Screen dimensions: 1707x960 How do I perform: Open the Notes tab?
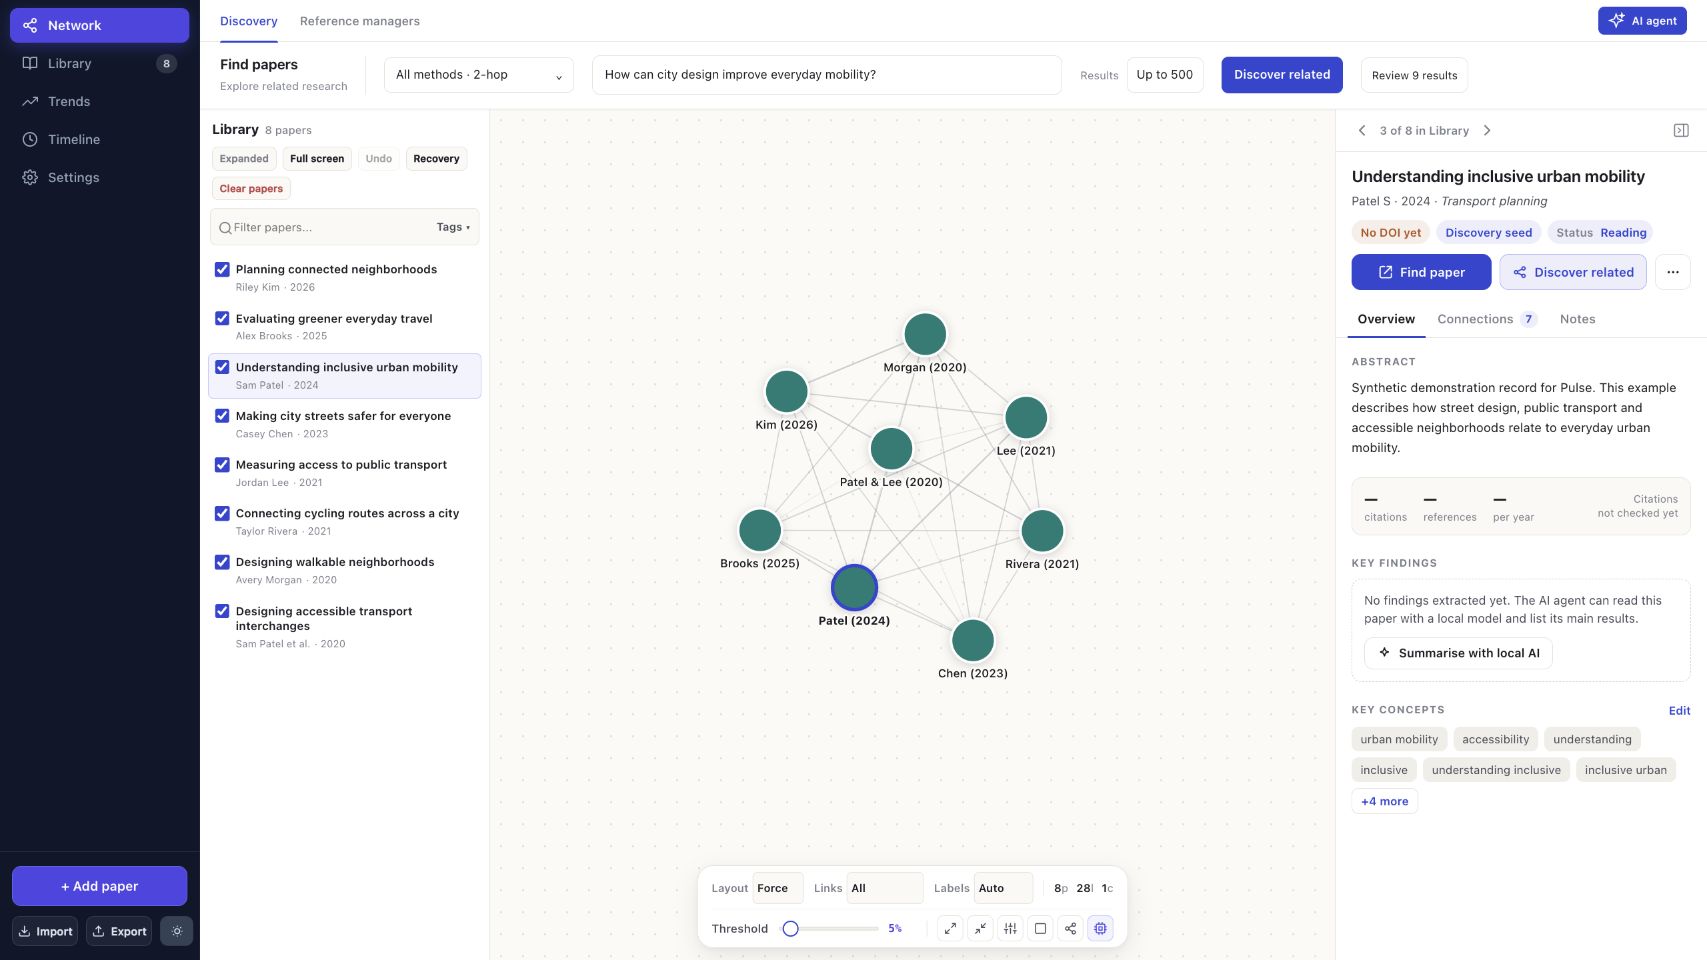[1577, 319]
